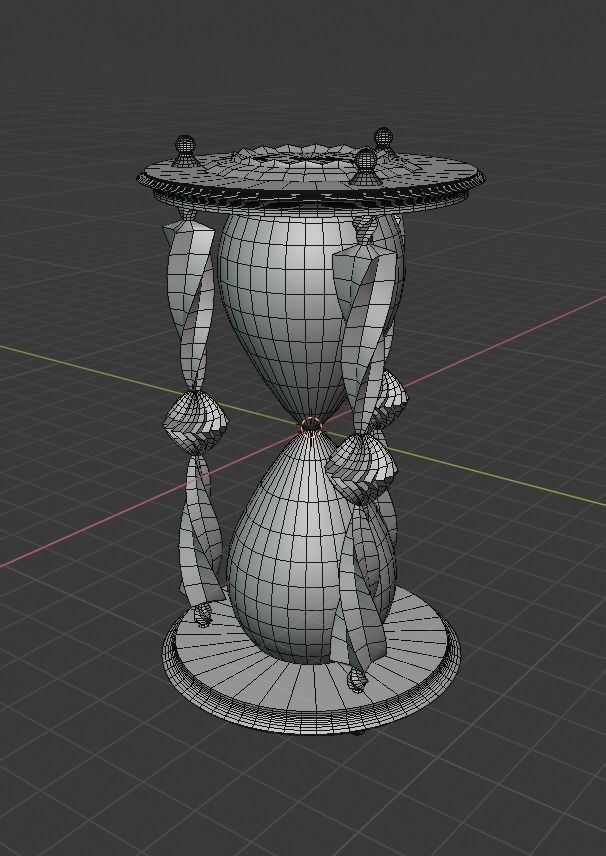Click the 3D cursor at the hourglass neck
Screen dimensions: 606x856
coord(312,426)
